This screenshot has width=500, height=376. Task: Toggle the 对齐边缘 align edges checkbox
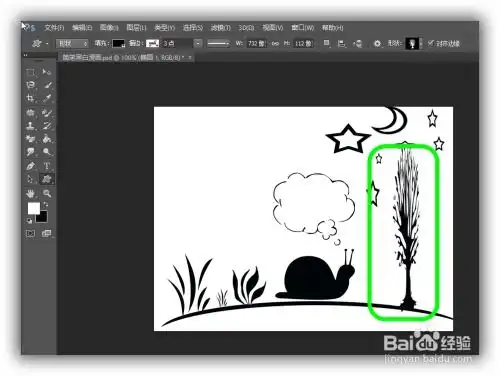pyautogui.click(x=431, y=43)
